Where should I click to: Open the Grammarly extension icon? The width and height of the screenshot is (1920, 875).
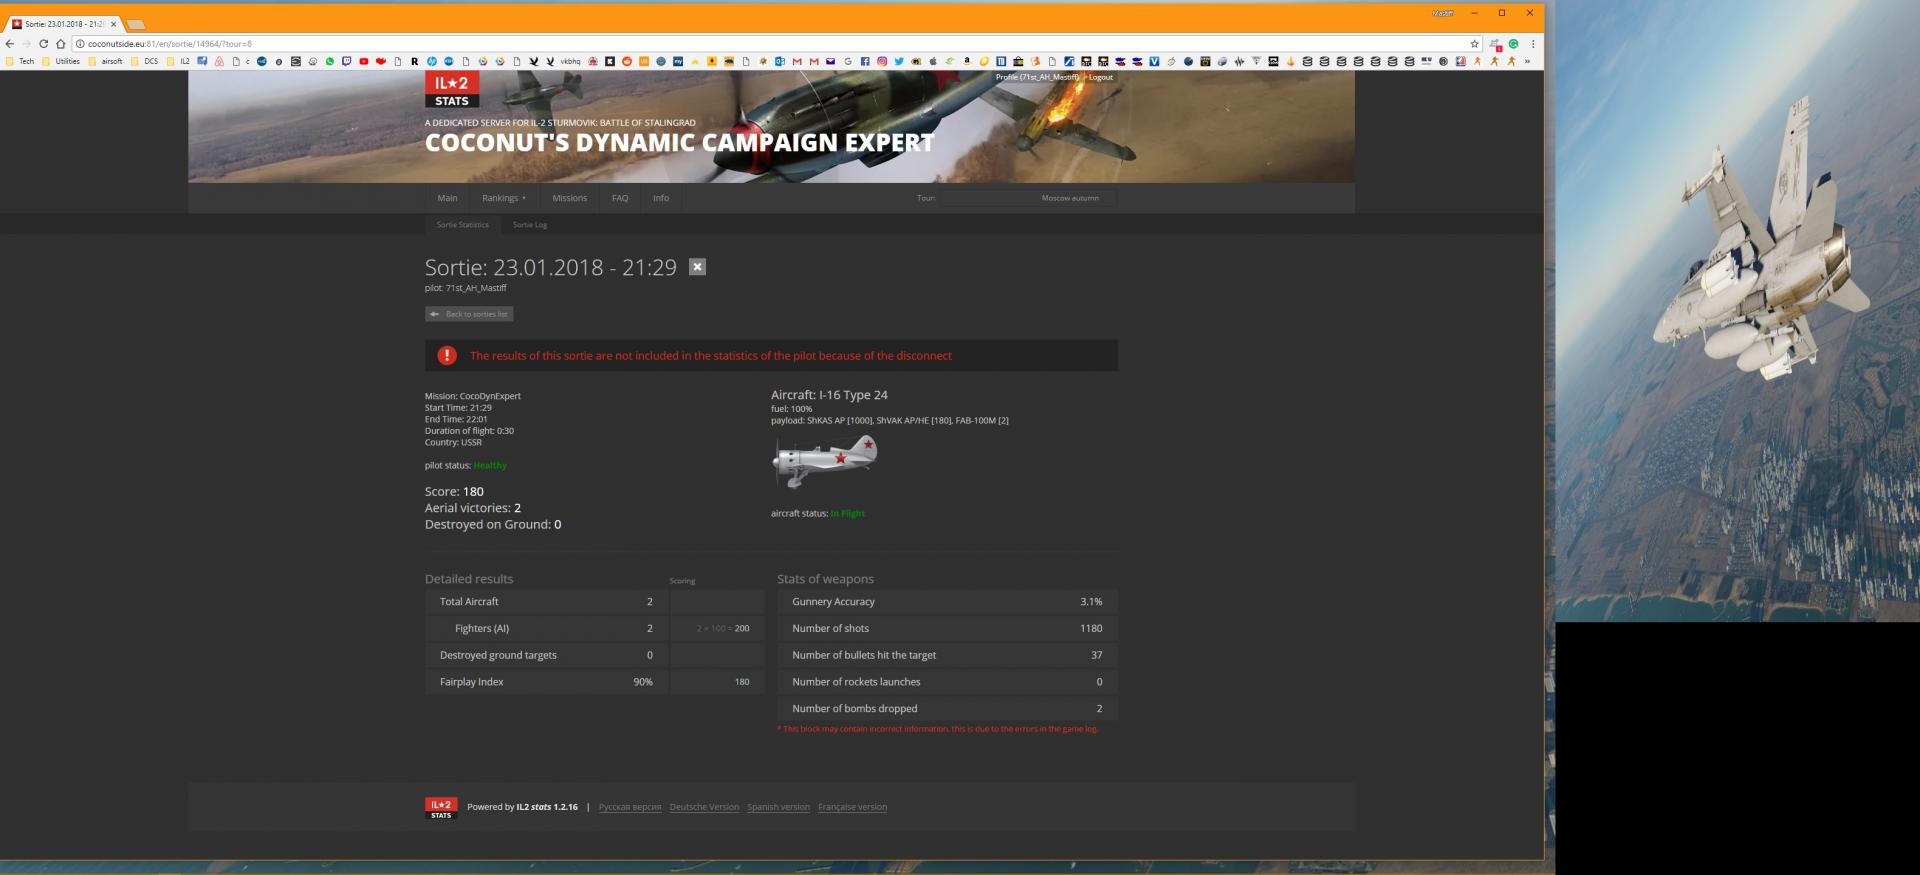coord(1513,44)
